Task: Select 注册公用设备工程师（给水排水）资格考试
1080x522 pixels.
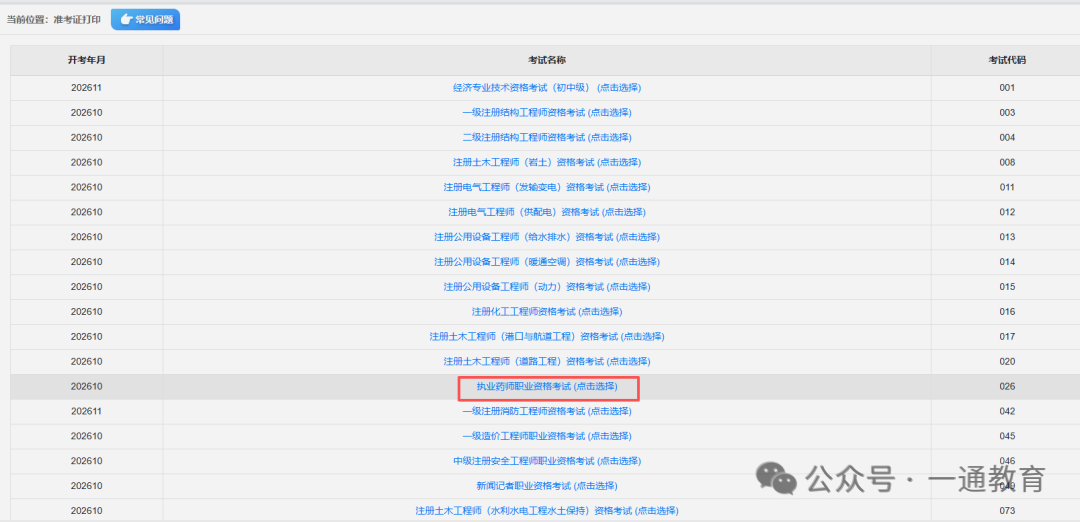Action: tap(547, 236)
